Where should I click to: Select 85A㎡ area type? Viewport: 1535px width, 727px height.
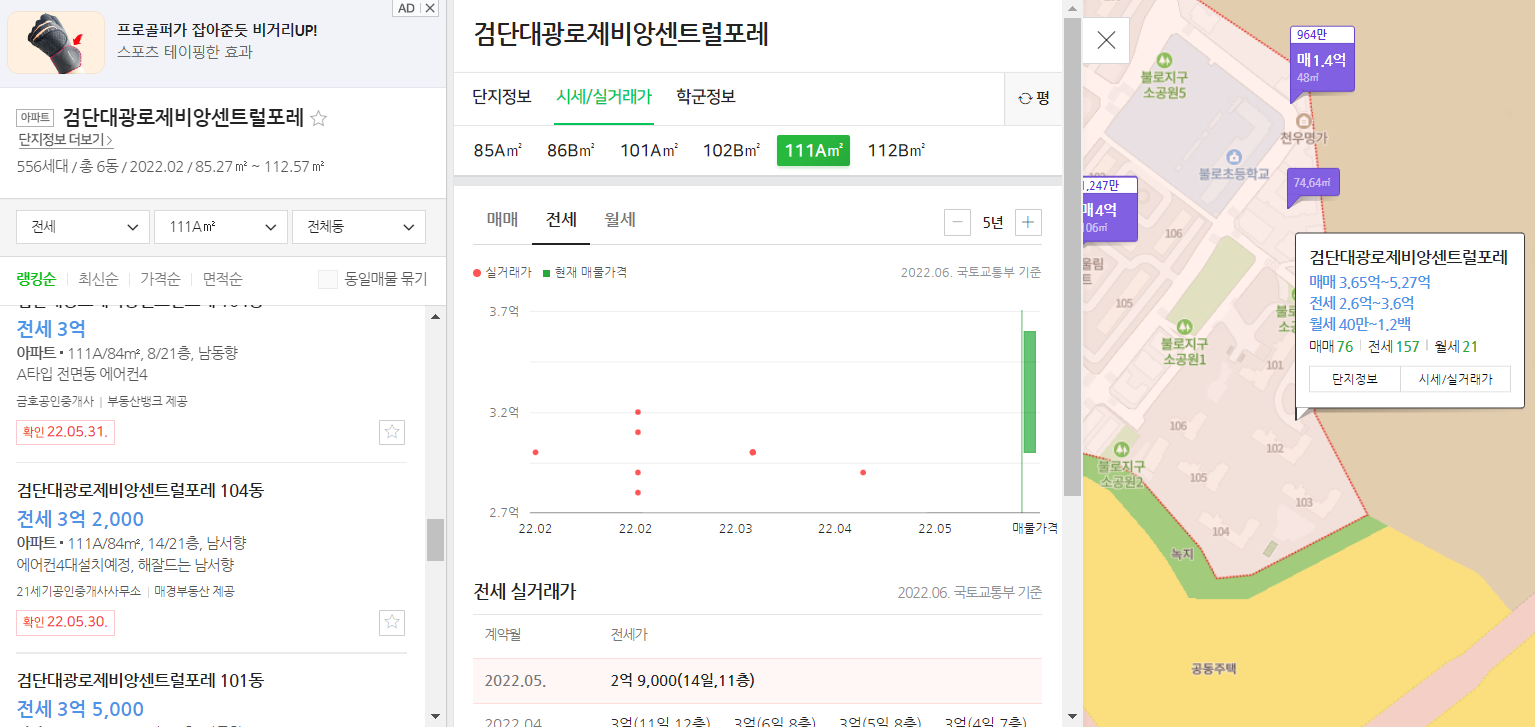(x=498, y=150)
